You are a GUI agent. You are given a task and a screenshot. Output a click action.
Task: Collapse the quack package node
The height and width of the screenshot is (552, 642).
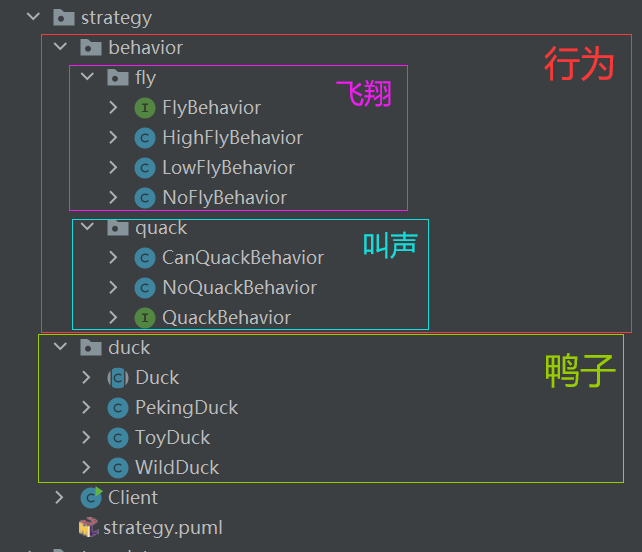click(87, 228)
